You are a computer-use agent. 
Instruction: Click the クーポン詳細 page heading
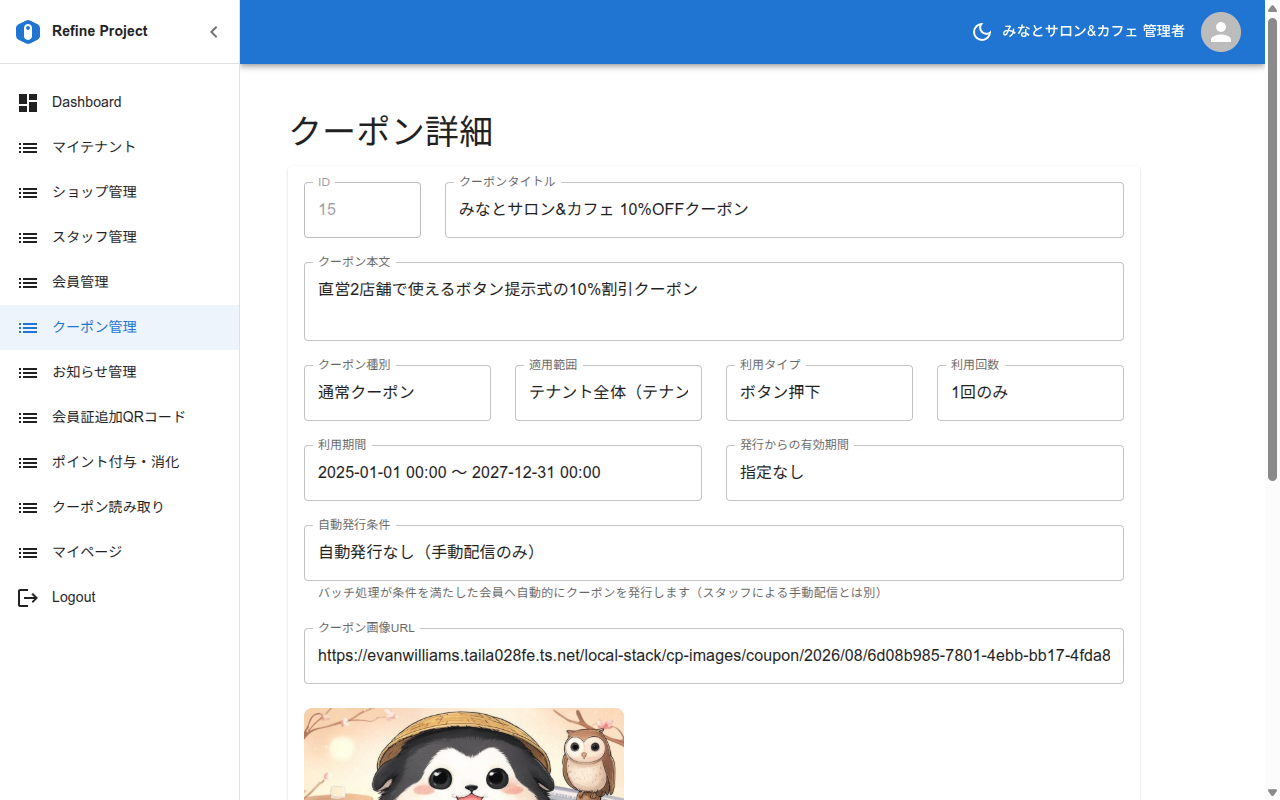[391, 131]
